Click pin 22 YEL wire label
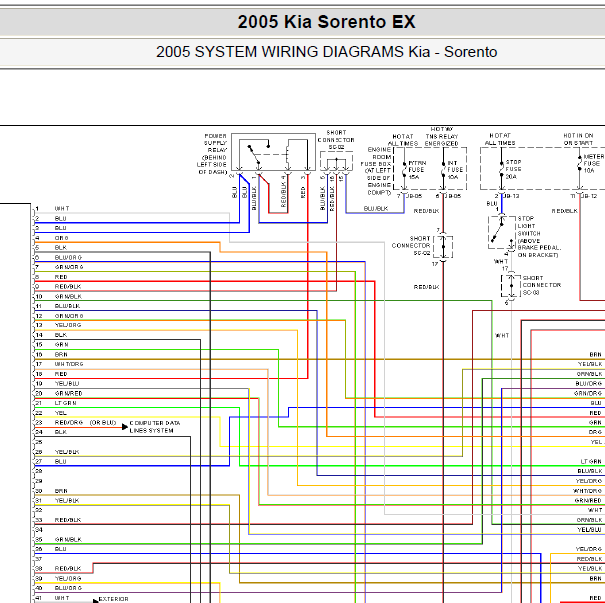Viewport: 605px width, 603px height. pyautogui.click(x=61, y=413)
